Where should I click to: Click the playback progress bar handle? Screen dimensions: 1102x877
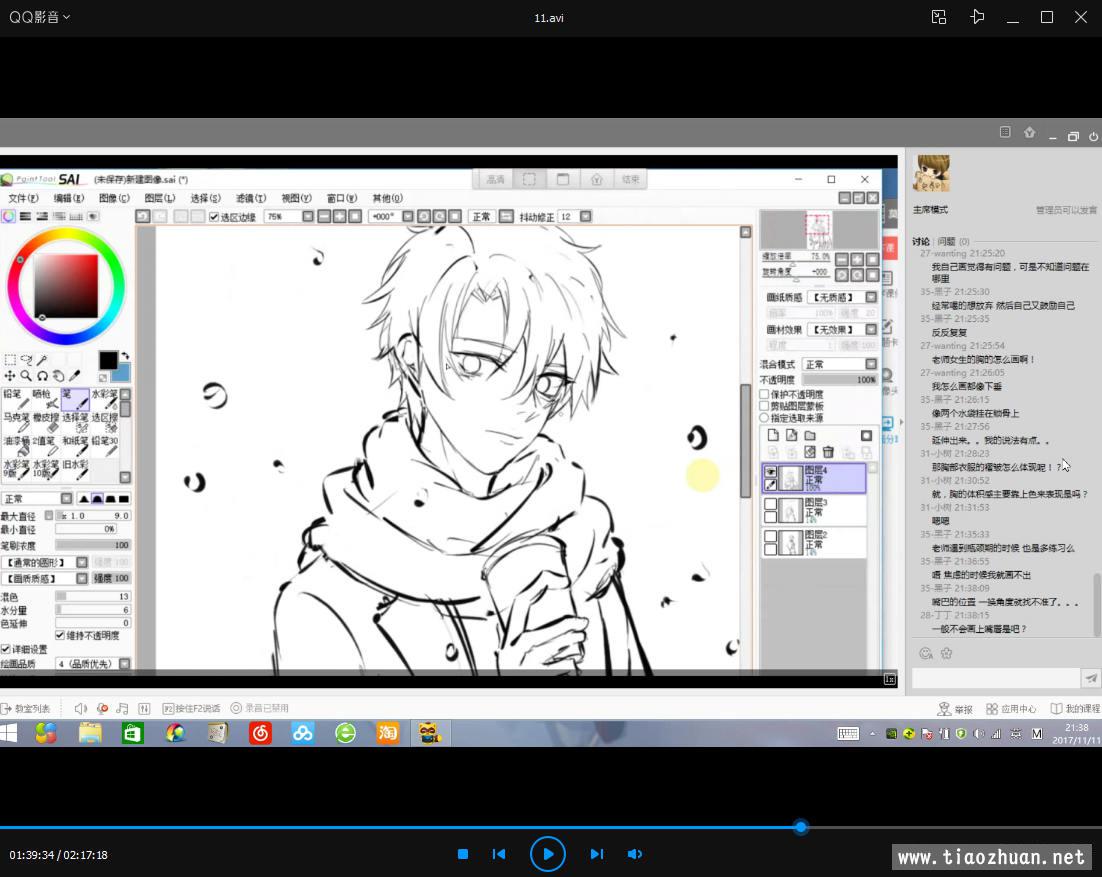(x=800, y=827)
